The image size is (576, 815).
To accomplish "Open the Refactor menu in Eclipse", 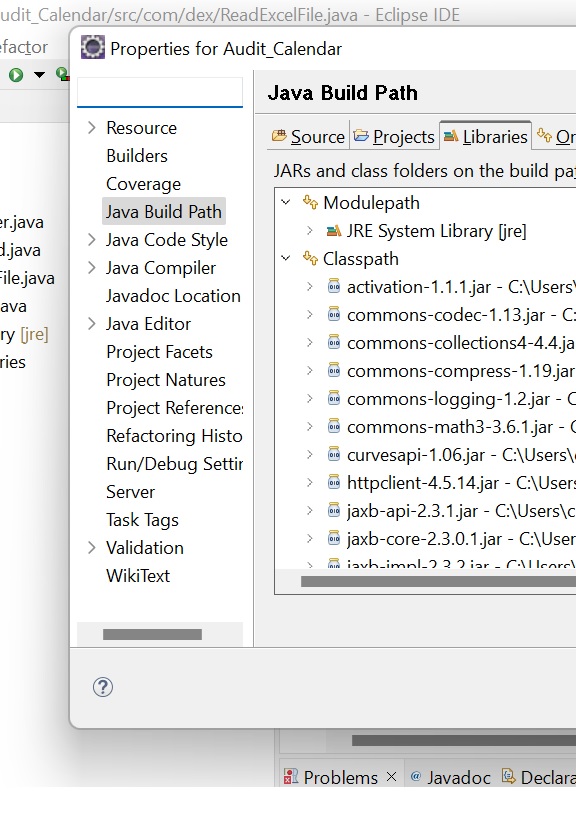I will [x=23, y=47].
